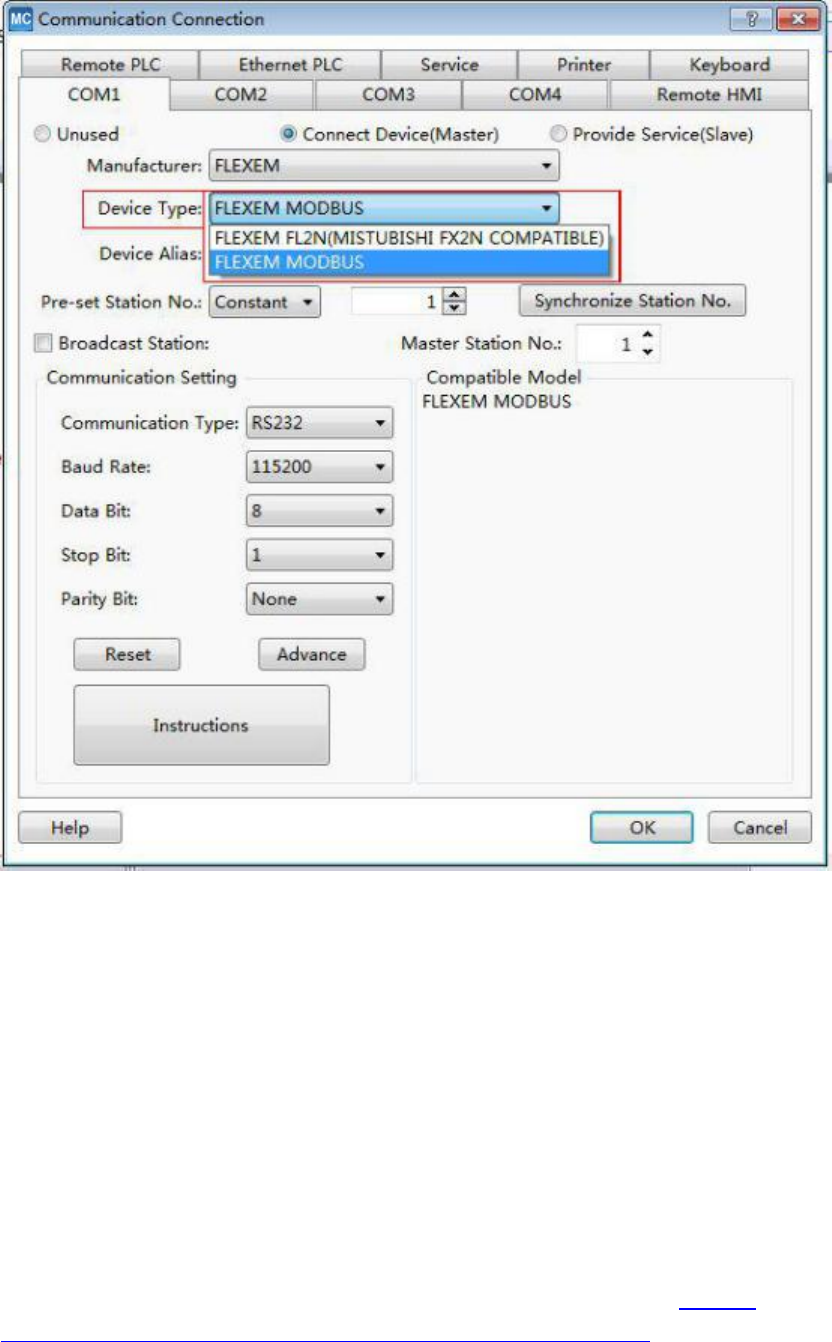Click the Synchronize Station No. button

633,301
